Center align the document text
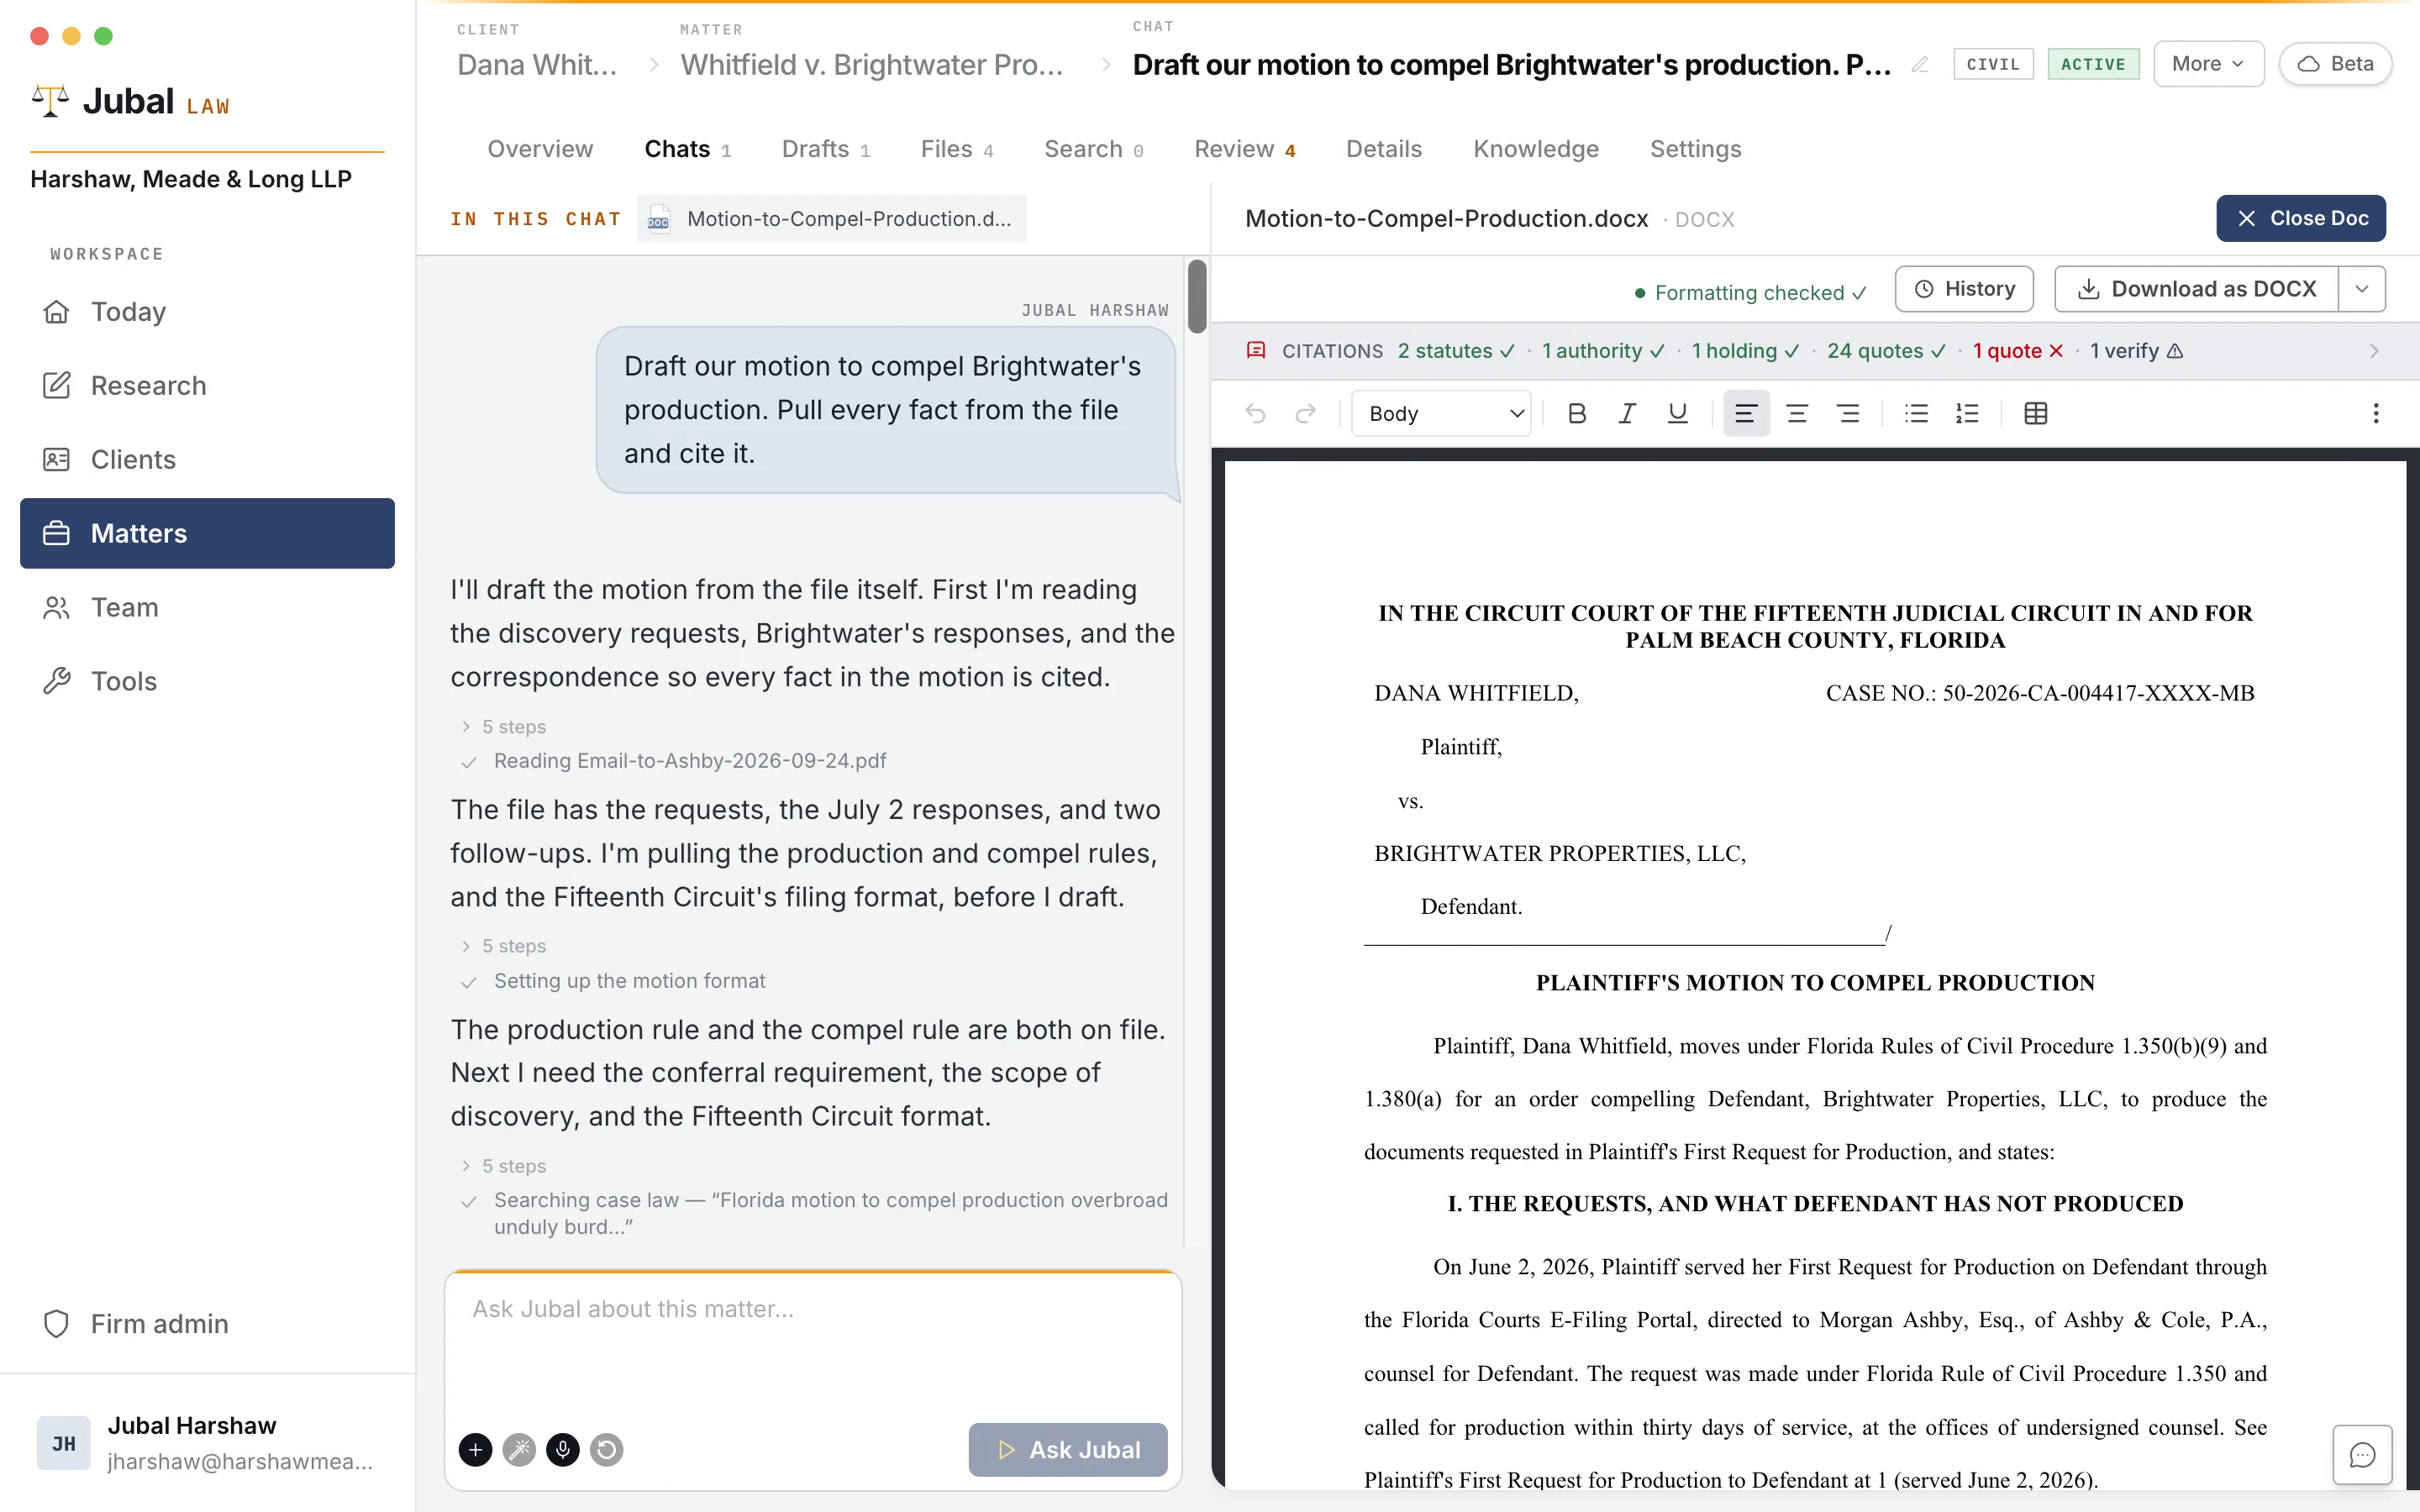Image resolution: width=2420 pixels, height=1512 pixels. tap(1797, 413)
